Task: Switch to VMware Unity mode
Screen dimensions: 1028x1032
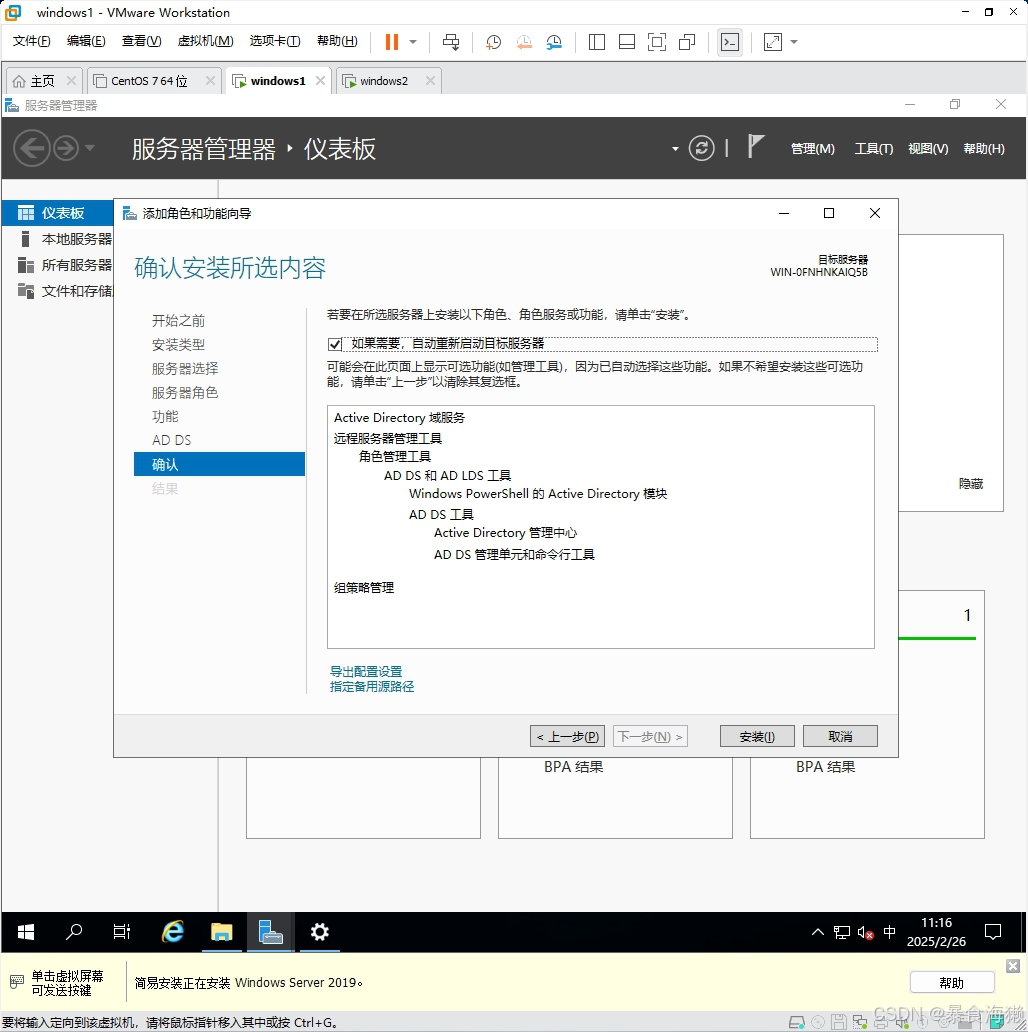Action: click(687, 42)
